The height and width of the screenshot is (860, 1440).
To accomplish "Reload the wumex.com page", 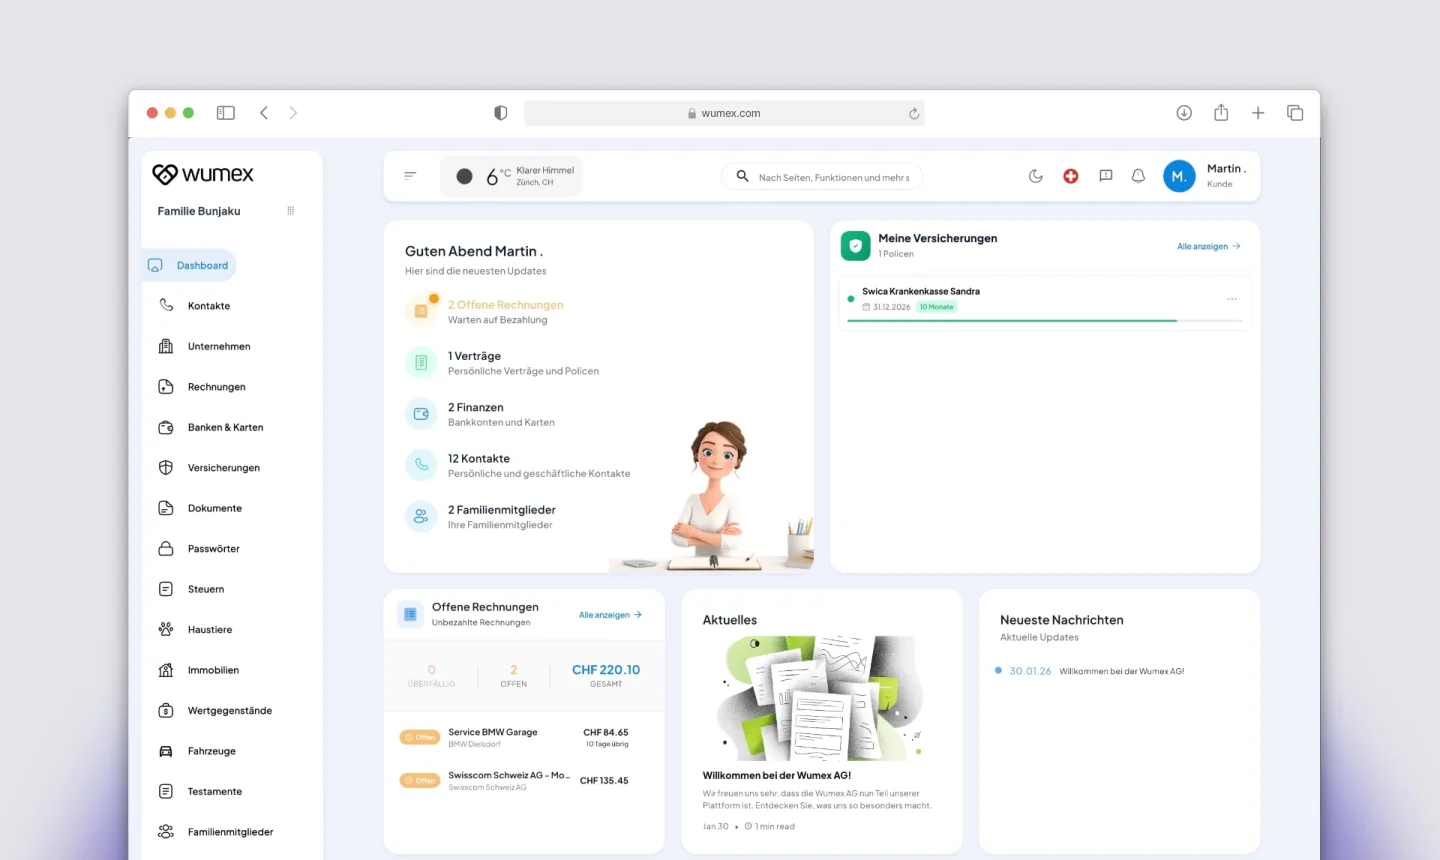I will click(913, 114).
